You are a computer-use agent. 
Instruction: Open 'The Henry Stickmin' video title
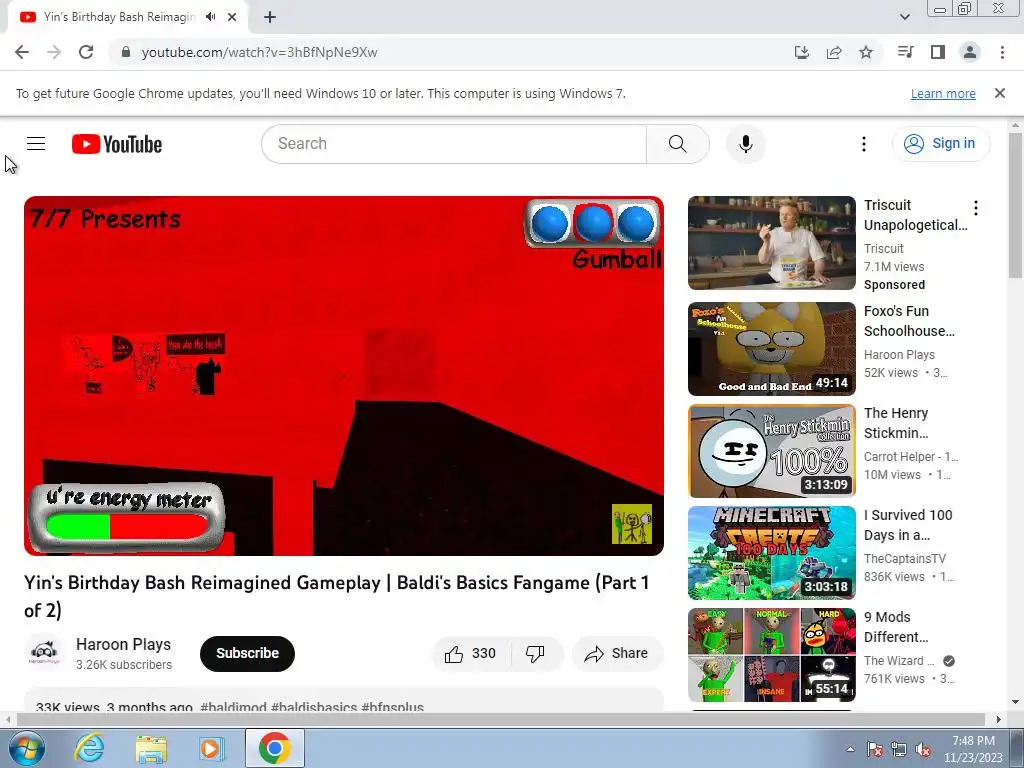896,423
